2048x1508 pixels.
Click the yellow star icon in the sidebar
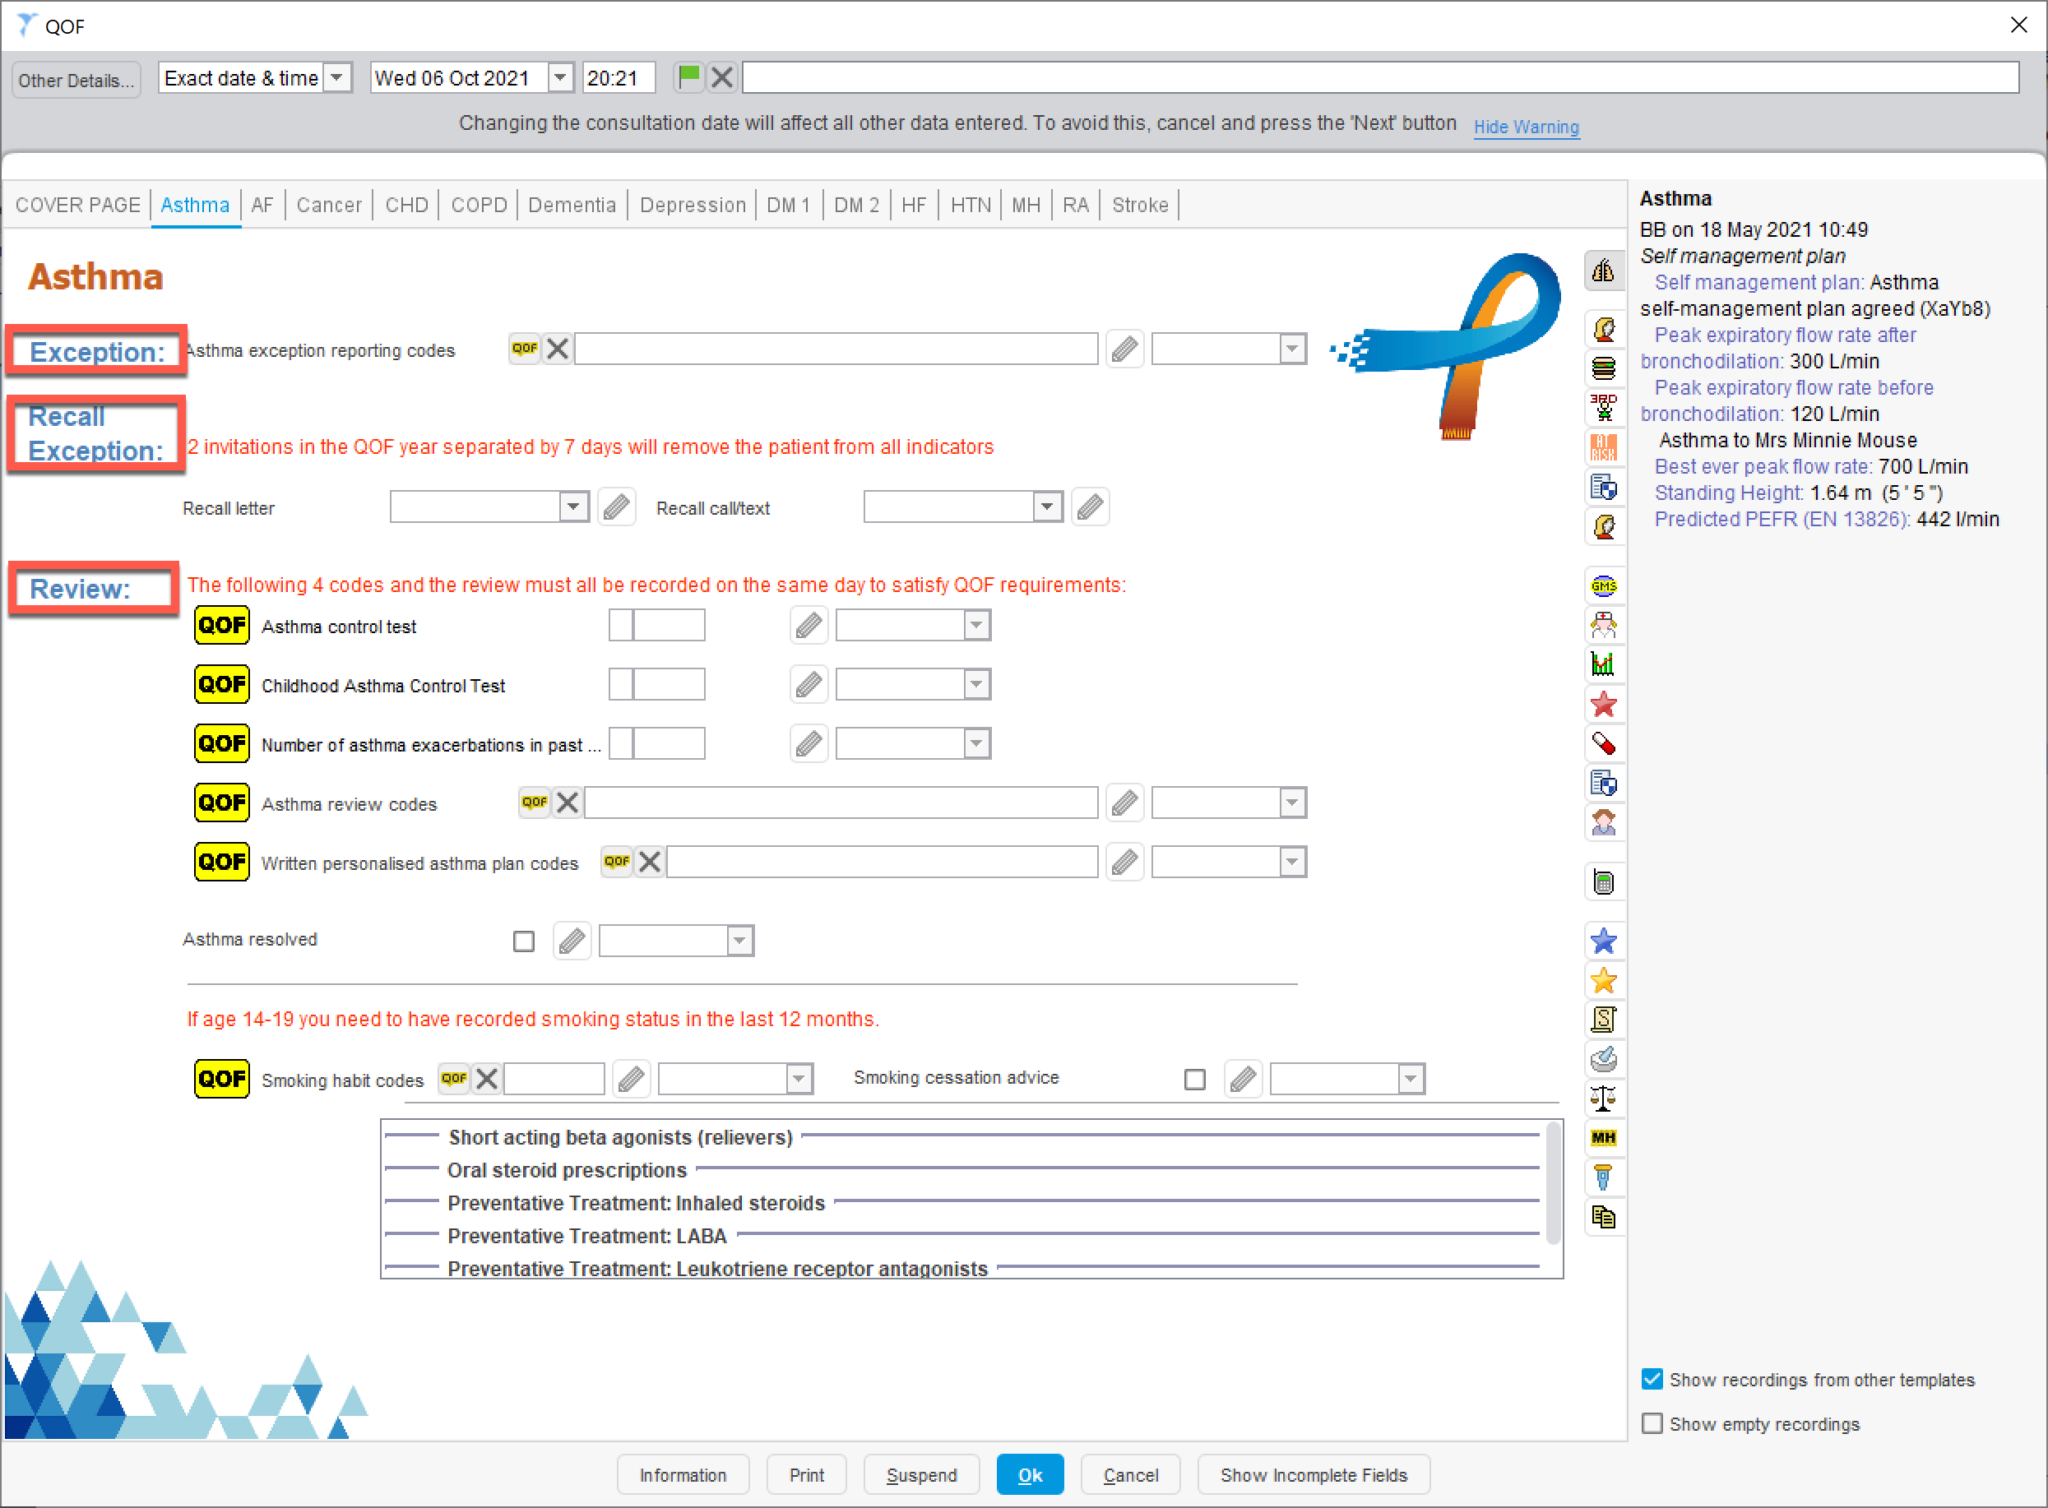(x=1605, y=980)
